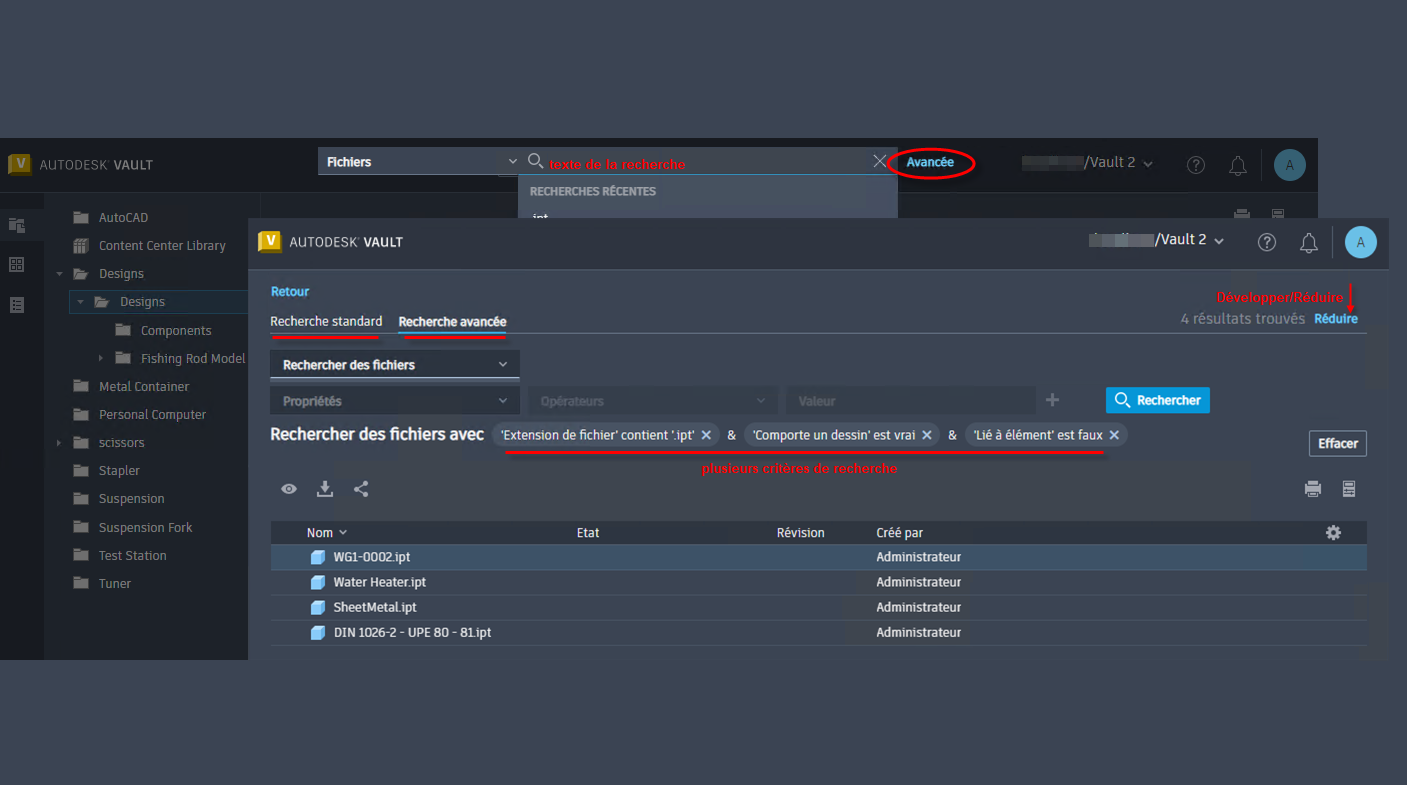Image resolution: width=1407 pixels, height=785 pixels.
Task: Select the Test Station folder
Action: tap(132, 556)
